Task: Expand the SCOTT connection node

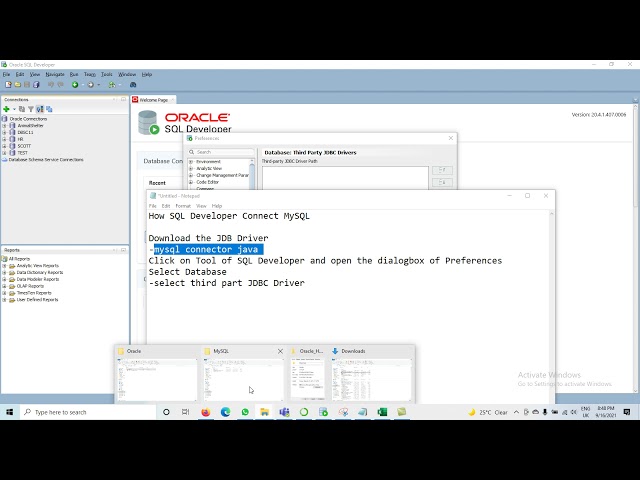Action: (4, 146)
